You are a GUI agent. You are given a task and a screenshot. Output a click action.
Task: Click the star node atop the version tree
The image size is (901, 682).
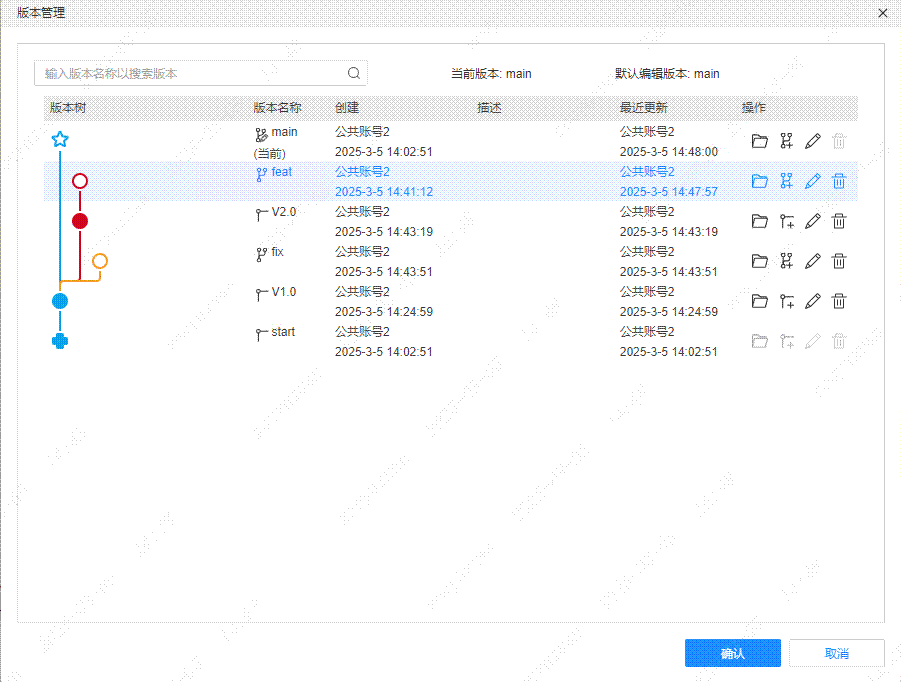pyautogui.click(x=60, y=139)
